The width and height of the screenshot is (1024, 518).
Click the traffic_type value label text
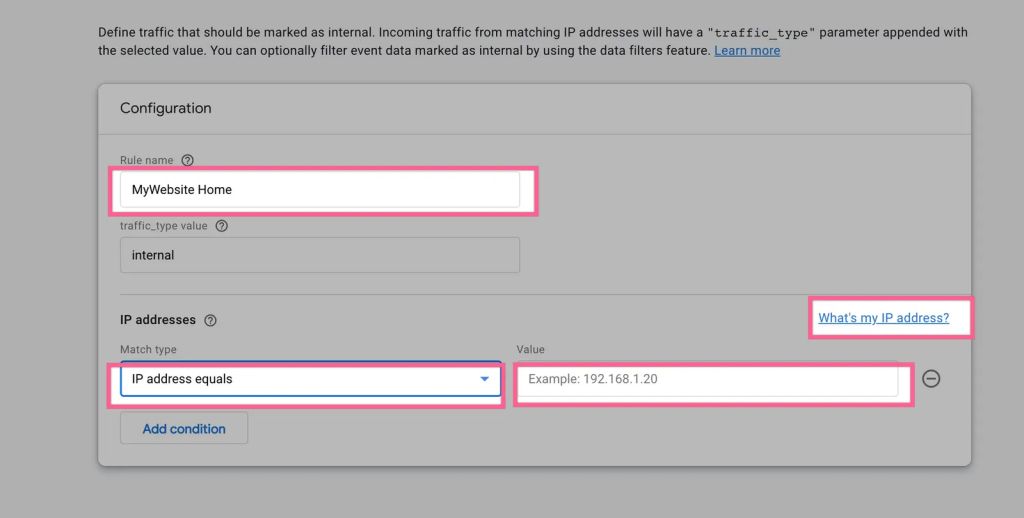tap(164, 225)
